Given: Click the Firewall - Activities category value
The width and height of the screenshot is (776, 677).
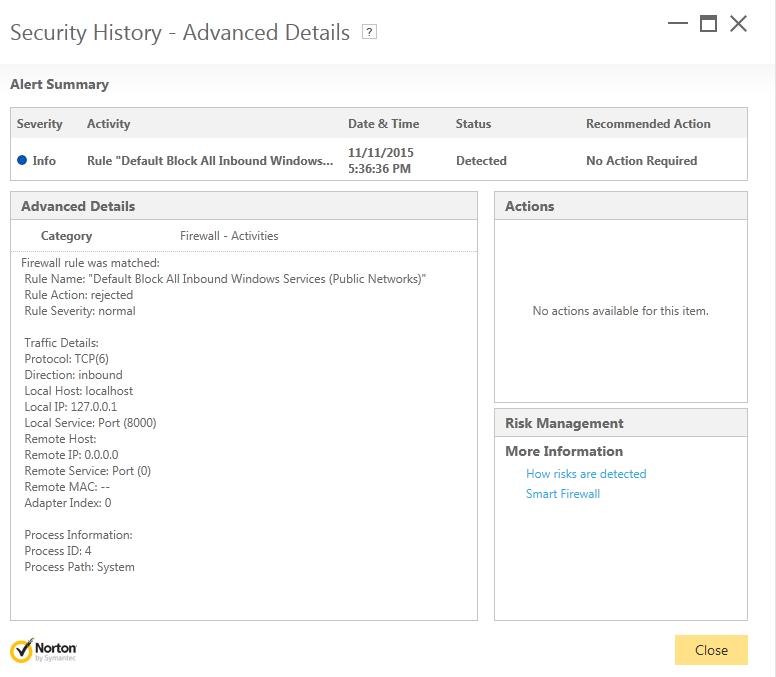Looking at the screenshot, I should click(x=229, y=236).
